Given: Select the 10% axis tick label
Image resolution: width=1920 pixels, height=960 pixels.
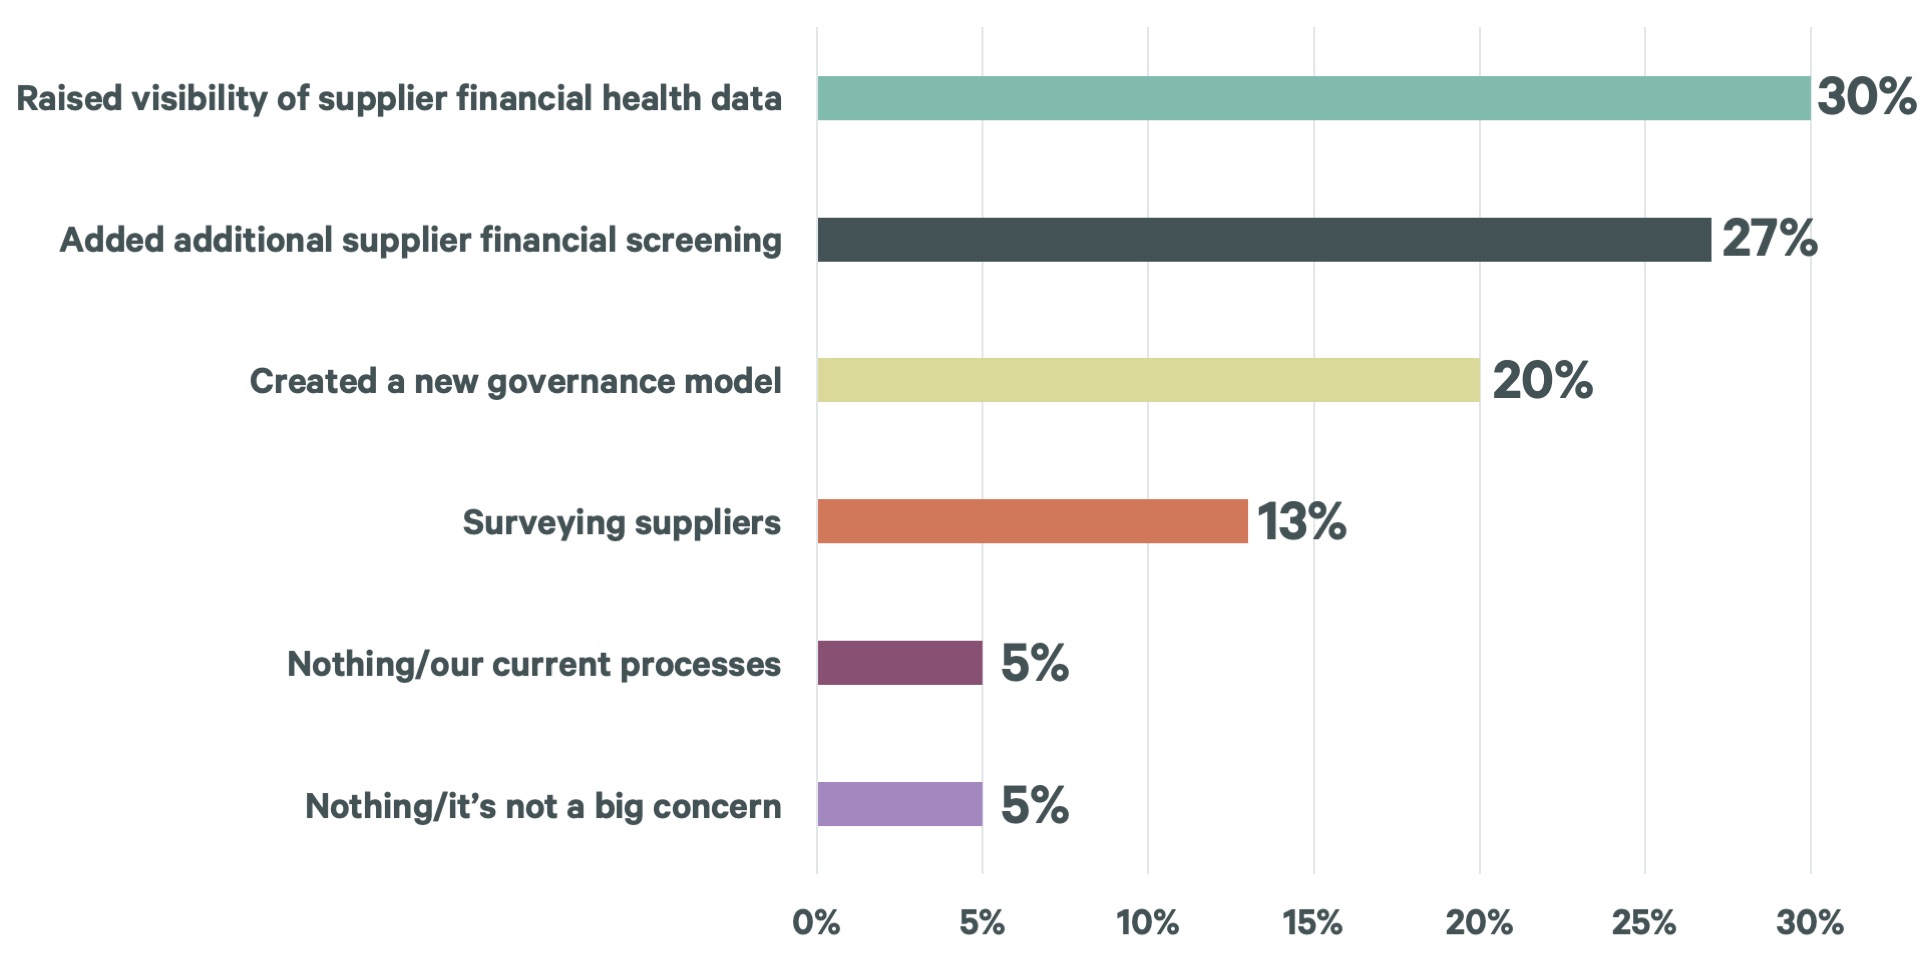Looking at the screenshot, I should tap(1147, 922).
